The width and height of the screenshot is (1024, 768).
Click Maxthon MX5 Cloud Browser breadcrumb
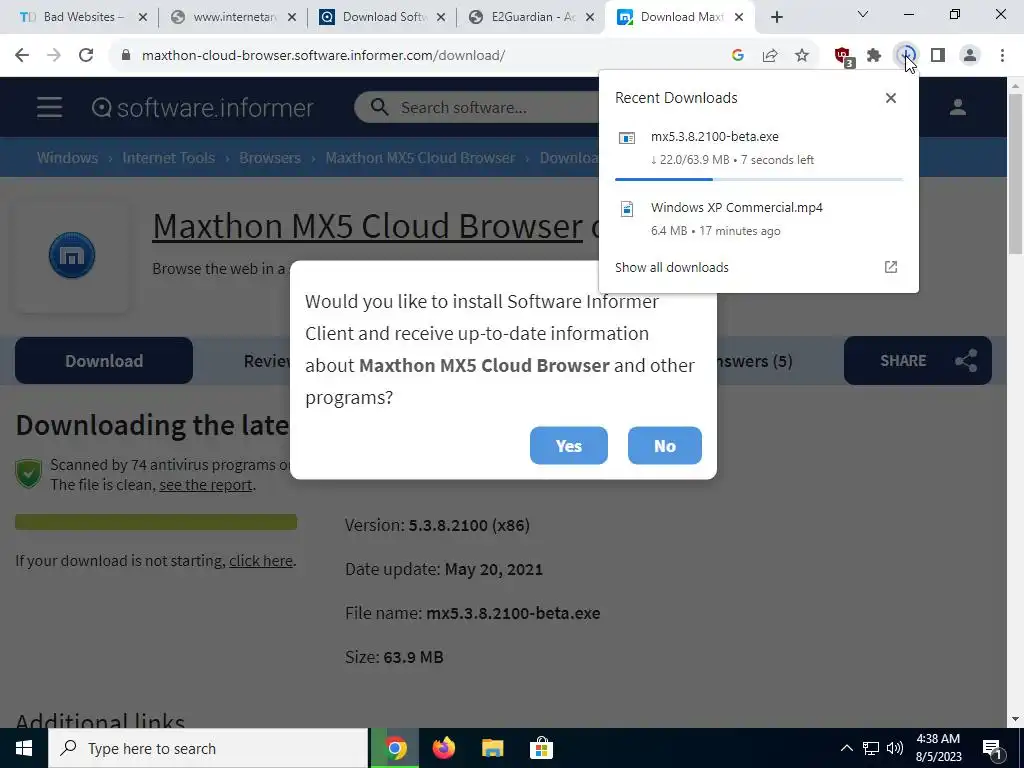point(420,157)
